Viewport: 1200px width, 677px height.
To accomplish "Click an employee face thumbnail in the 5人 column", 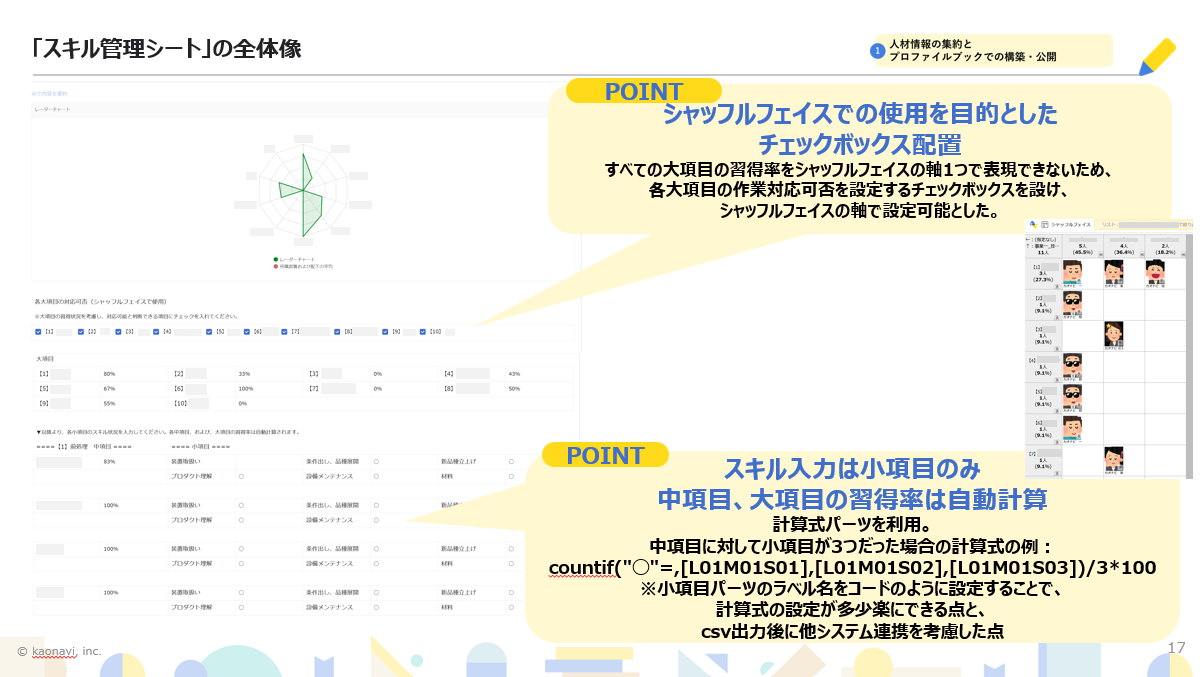I will 1073,272.
